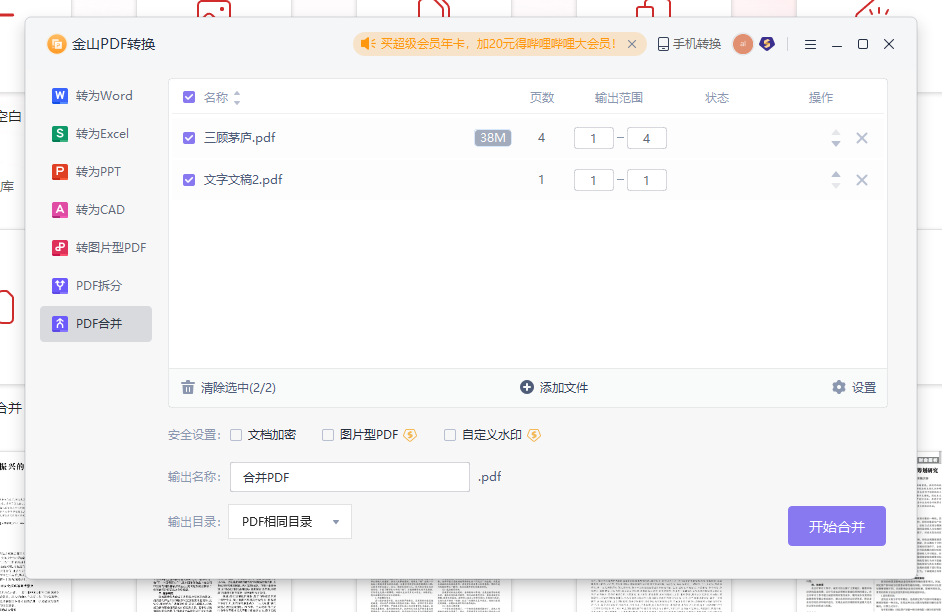Click the orange speaker announcement icon

[x=367, y=44]
